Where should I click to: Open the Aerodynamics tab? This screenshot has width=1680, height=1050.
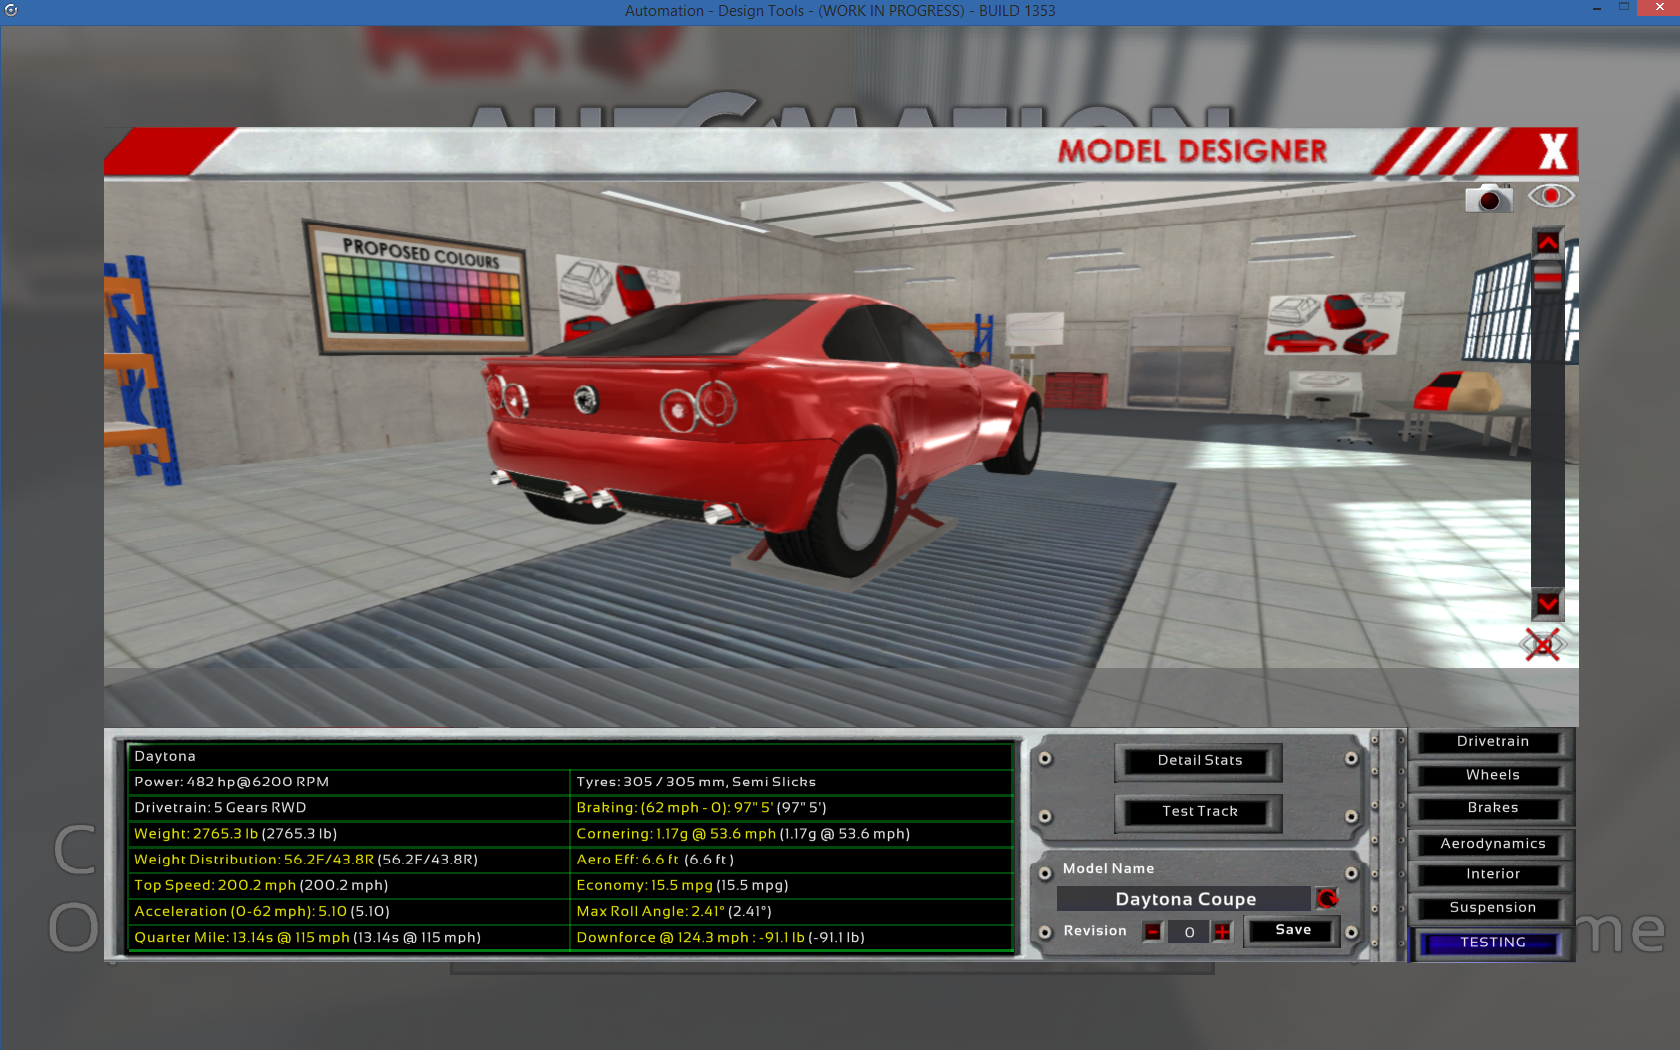[1492, 844]
